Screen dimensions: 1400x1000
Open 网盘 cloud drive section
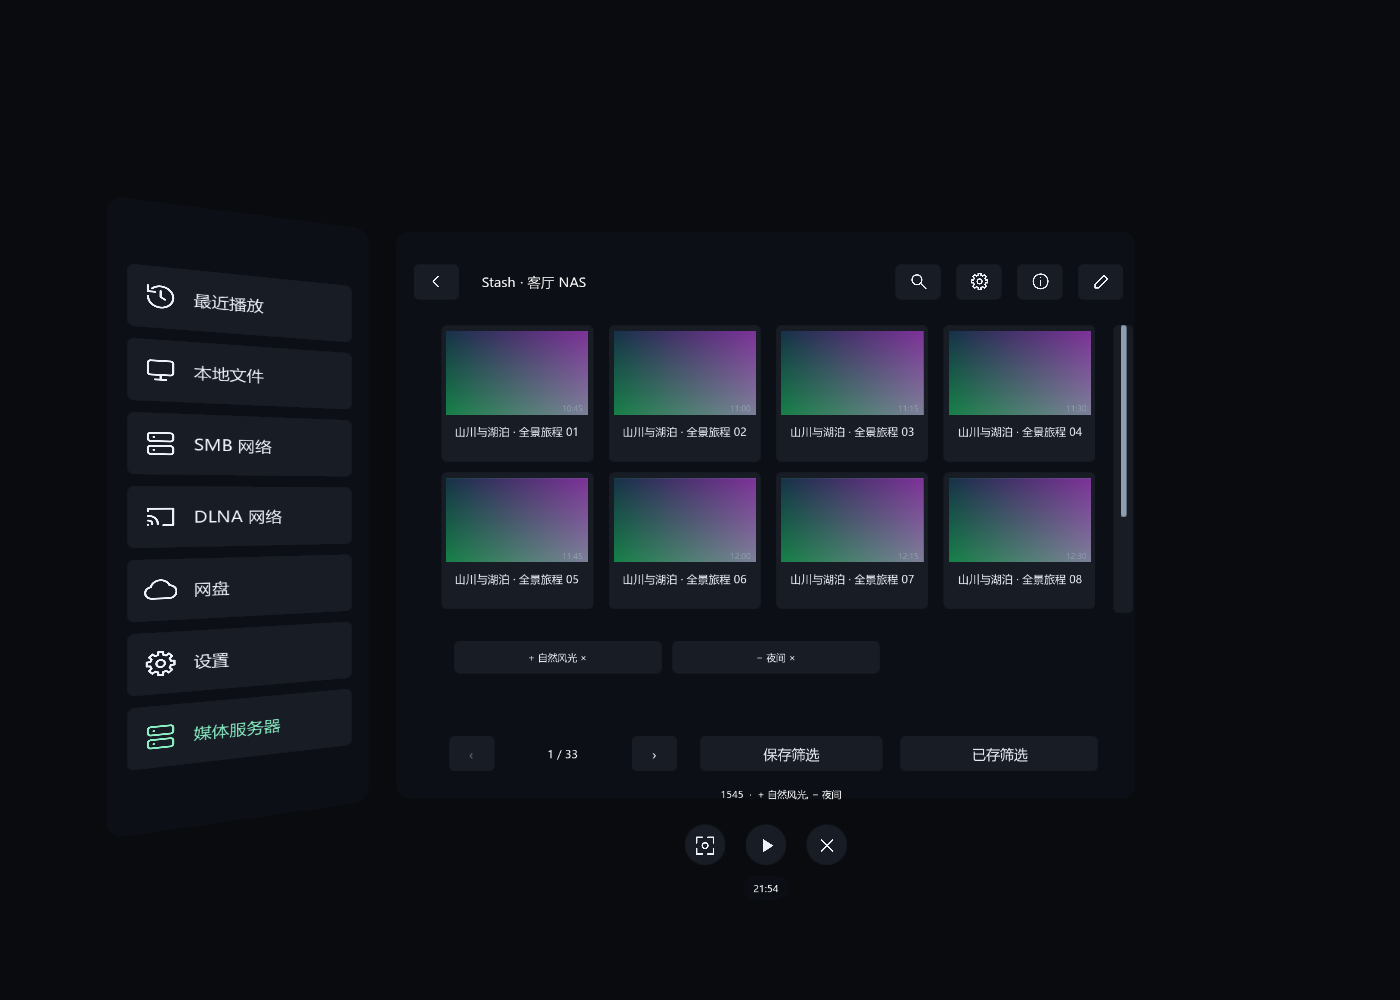239,588
